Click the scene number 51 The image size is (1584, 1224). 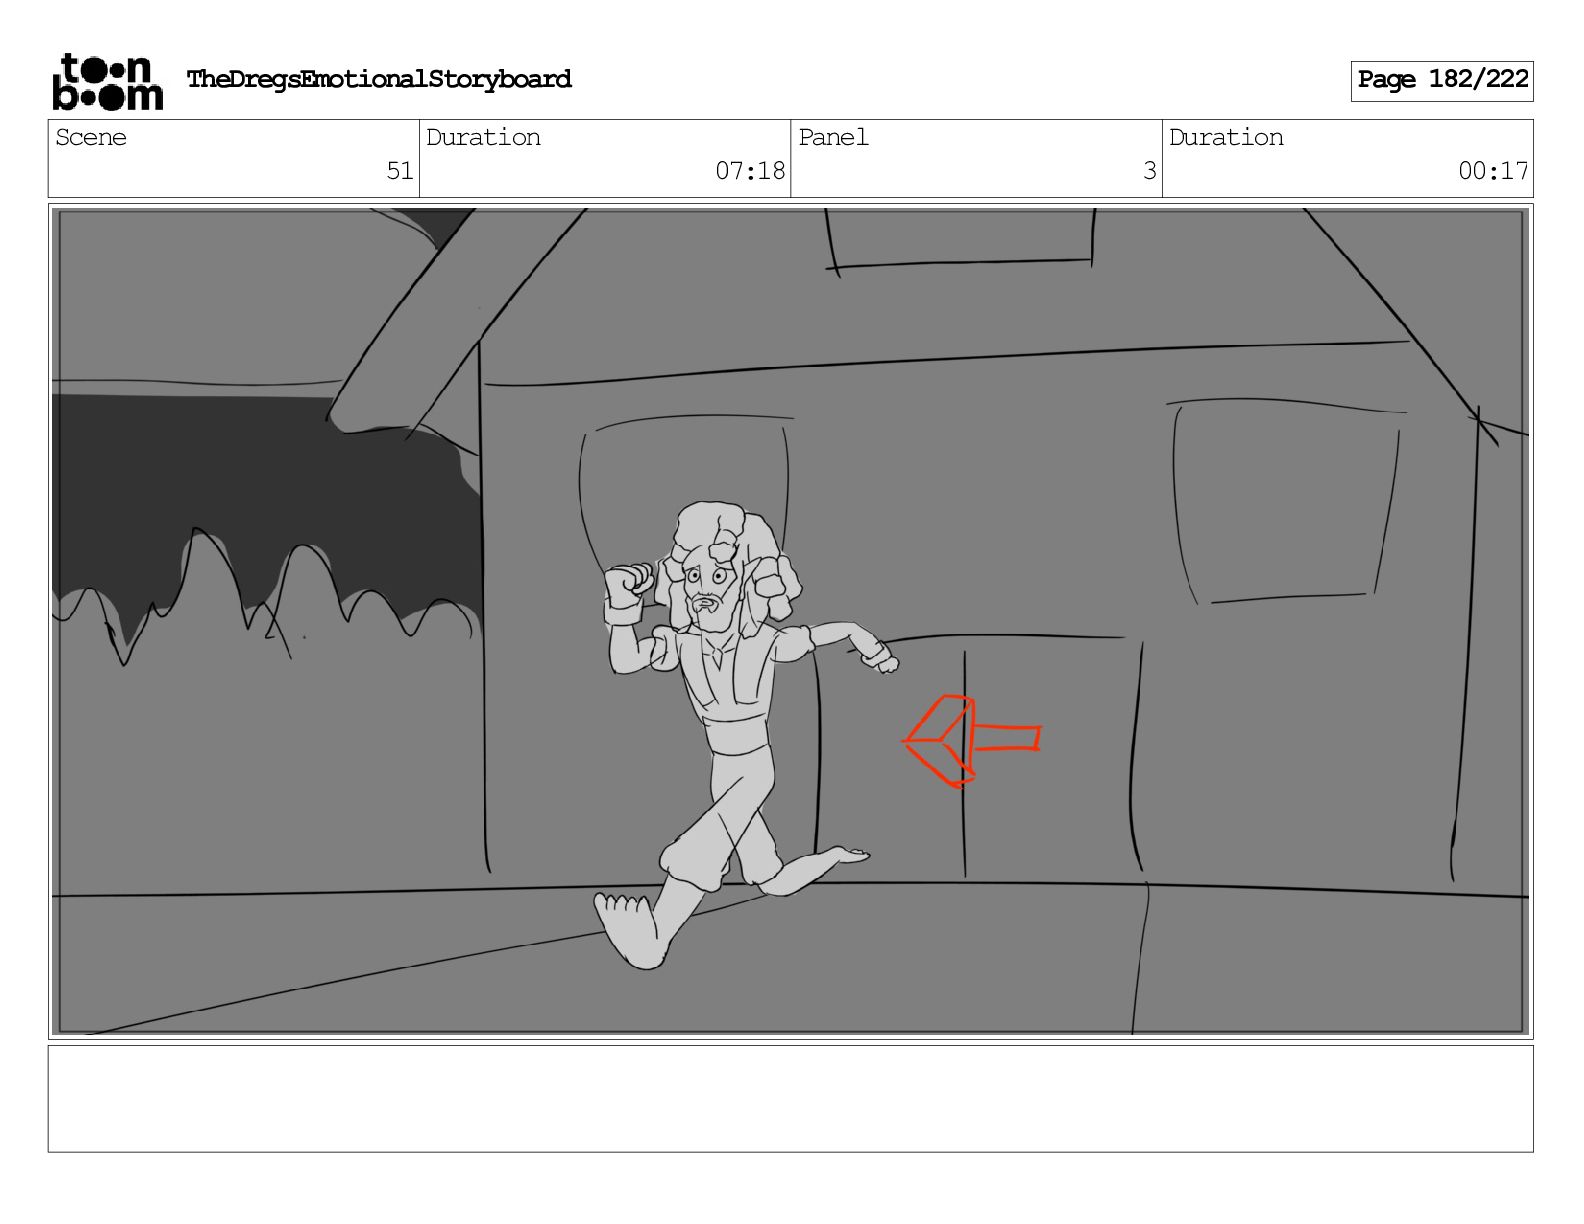point(400,171)
